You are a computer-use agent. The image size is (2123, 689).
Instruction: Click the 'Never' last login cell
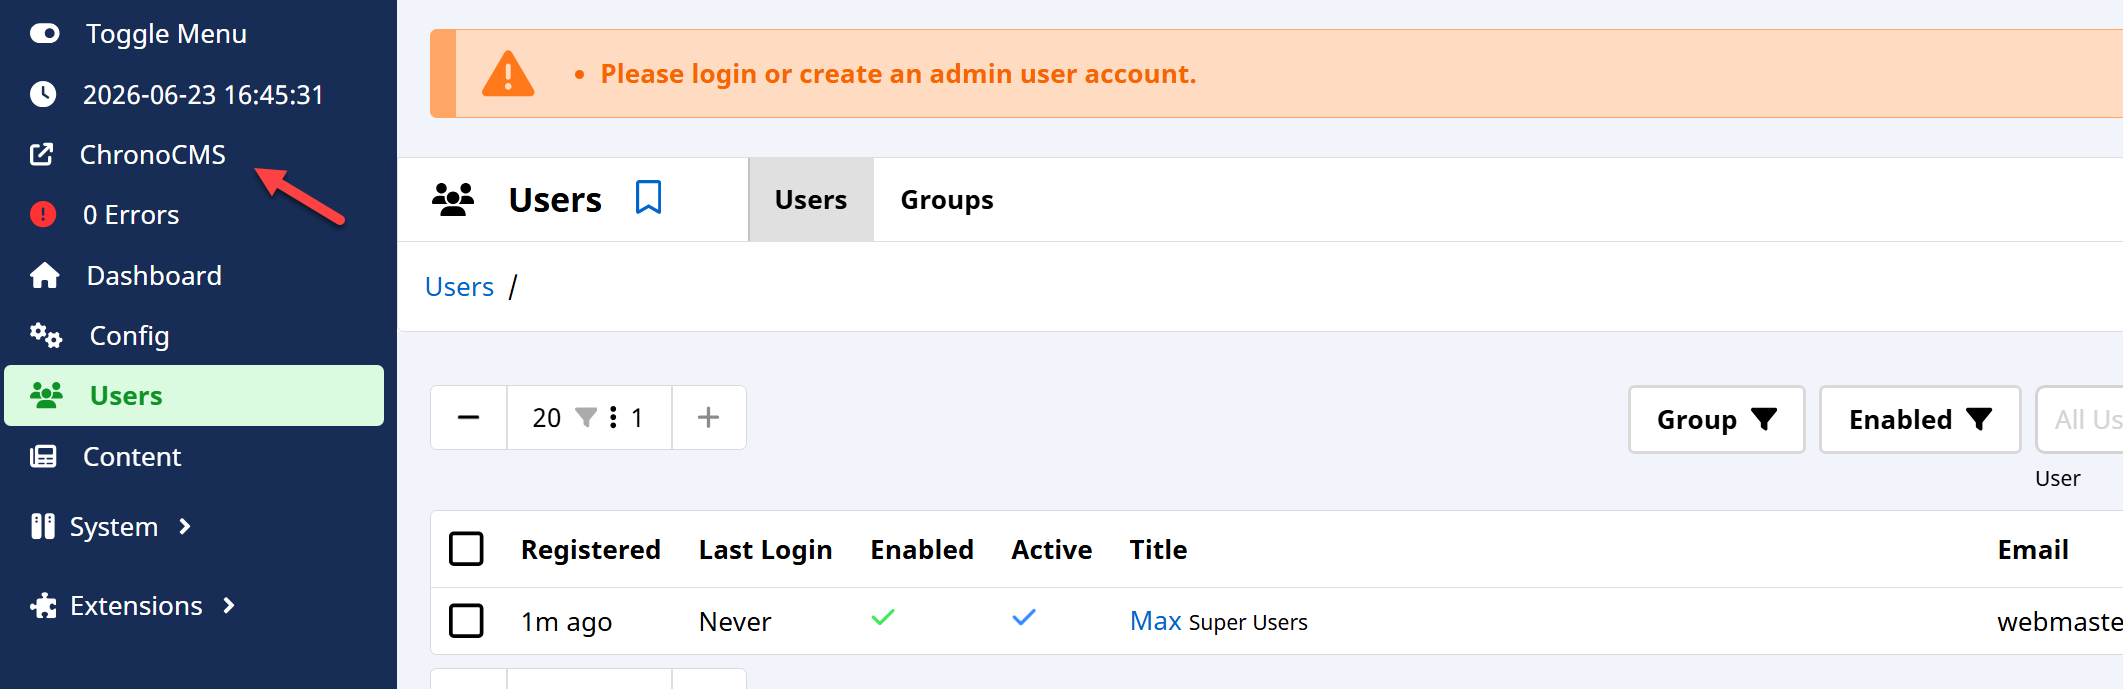(735, 621)
